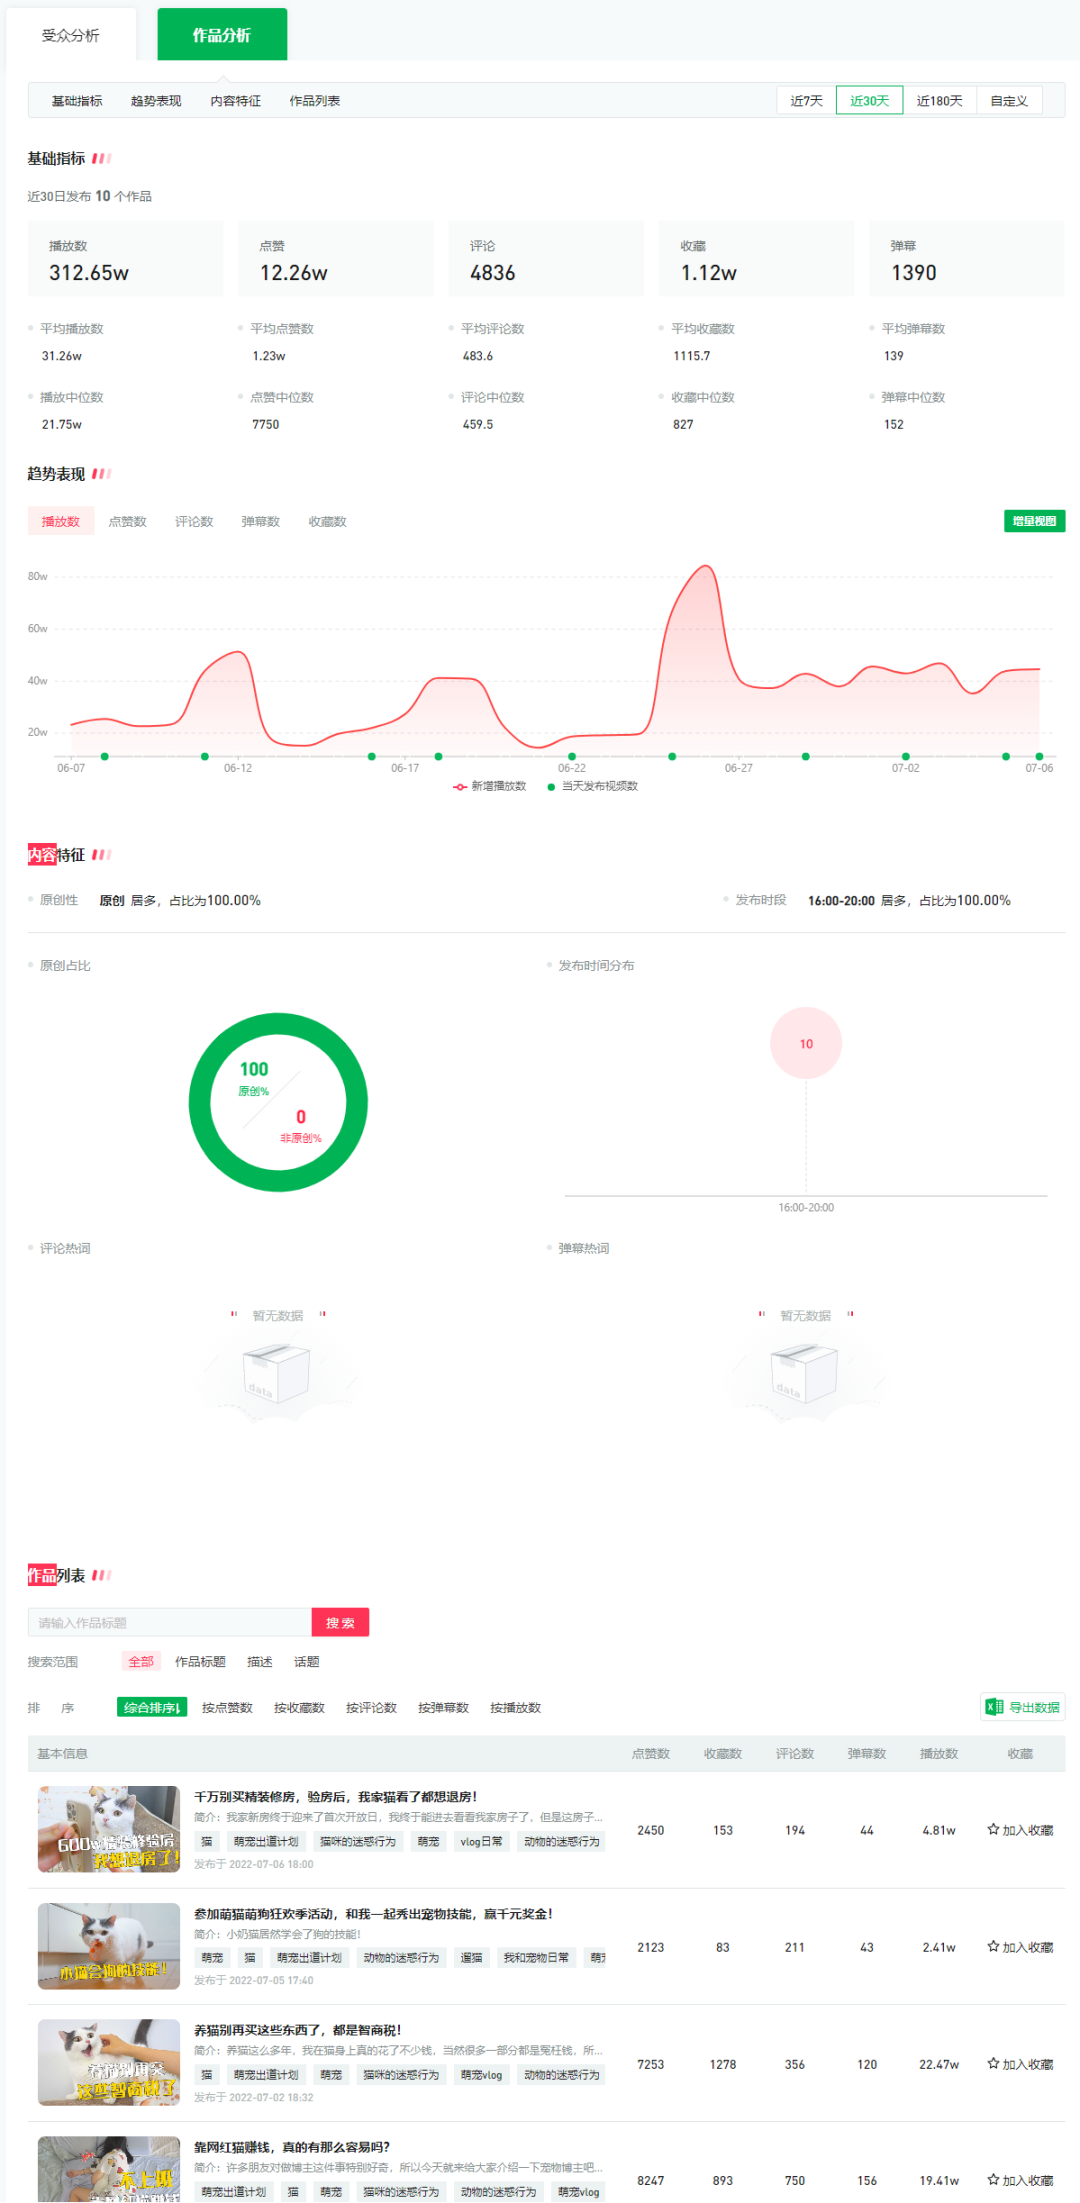The image size is (1080, 2203).
Task: Click the 逗猫 tag on the second video
Action: coord(471,1957)
